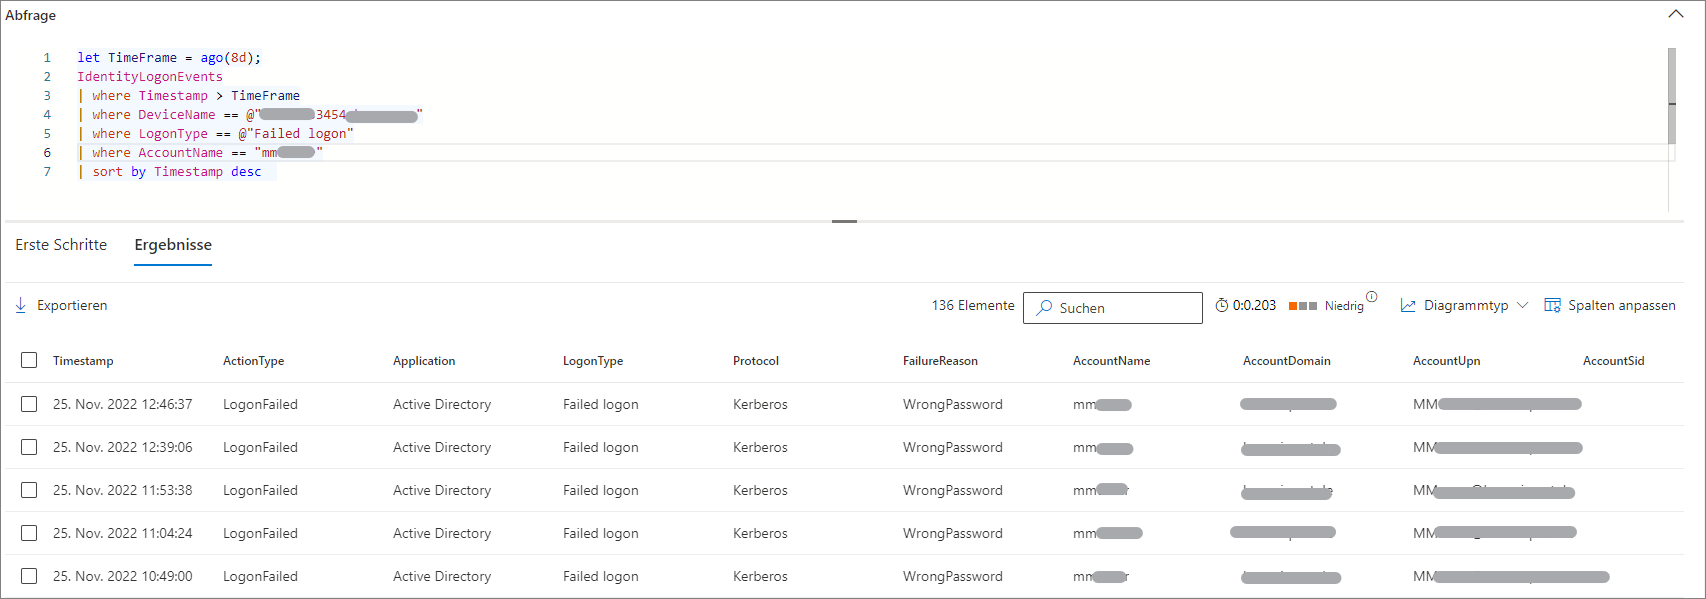The width and height of the screenshot is (1706, 599).
Task: Click the Exportieren download arrow icon
Action: [21, 305]
